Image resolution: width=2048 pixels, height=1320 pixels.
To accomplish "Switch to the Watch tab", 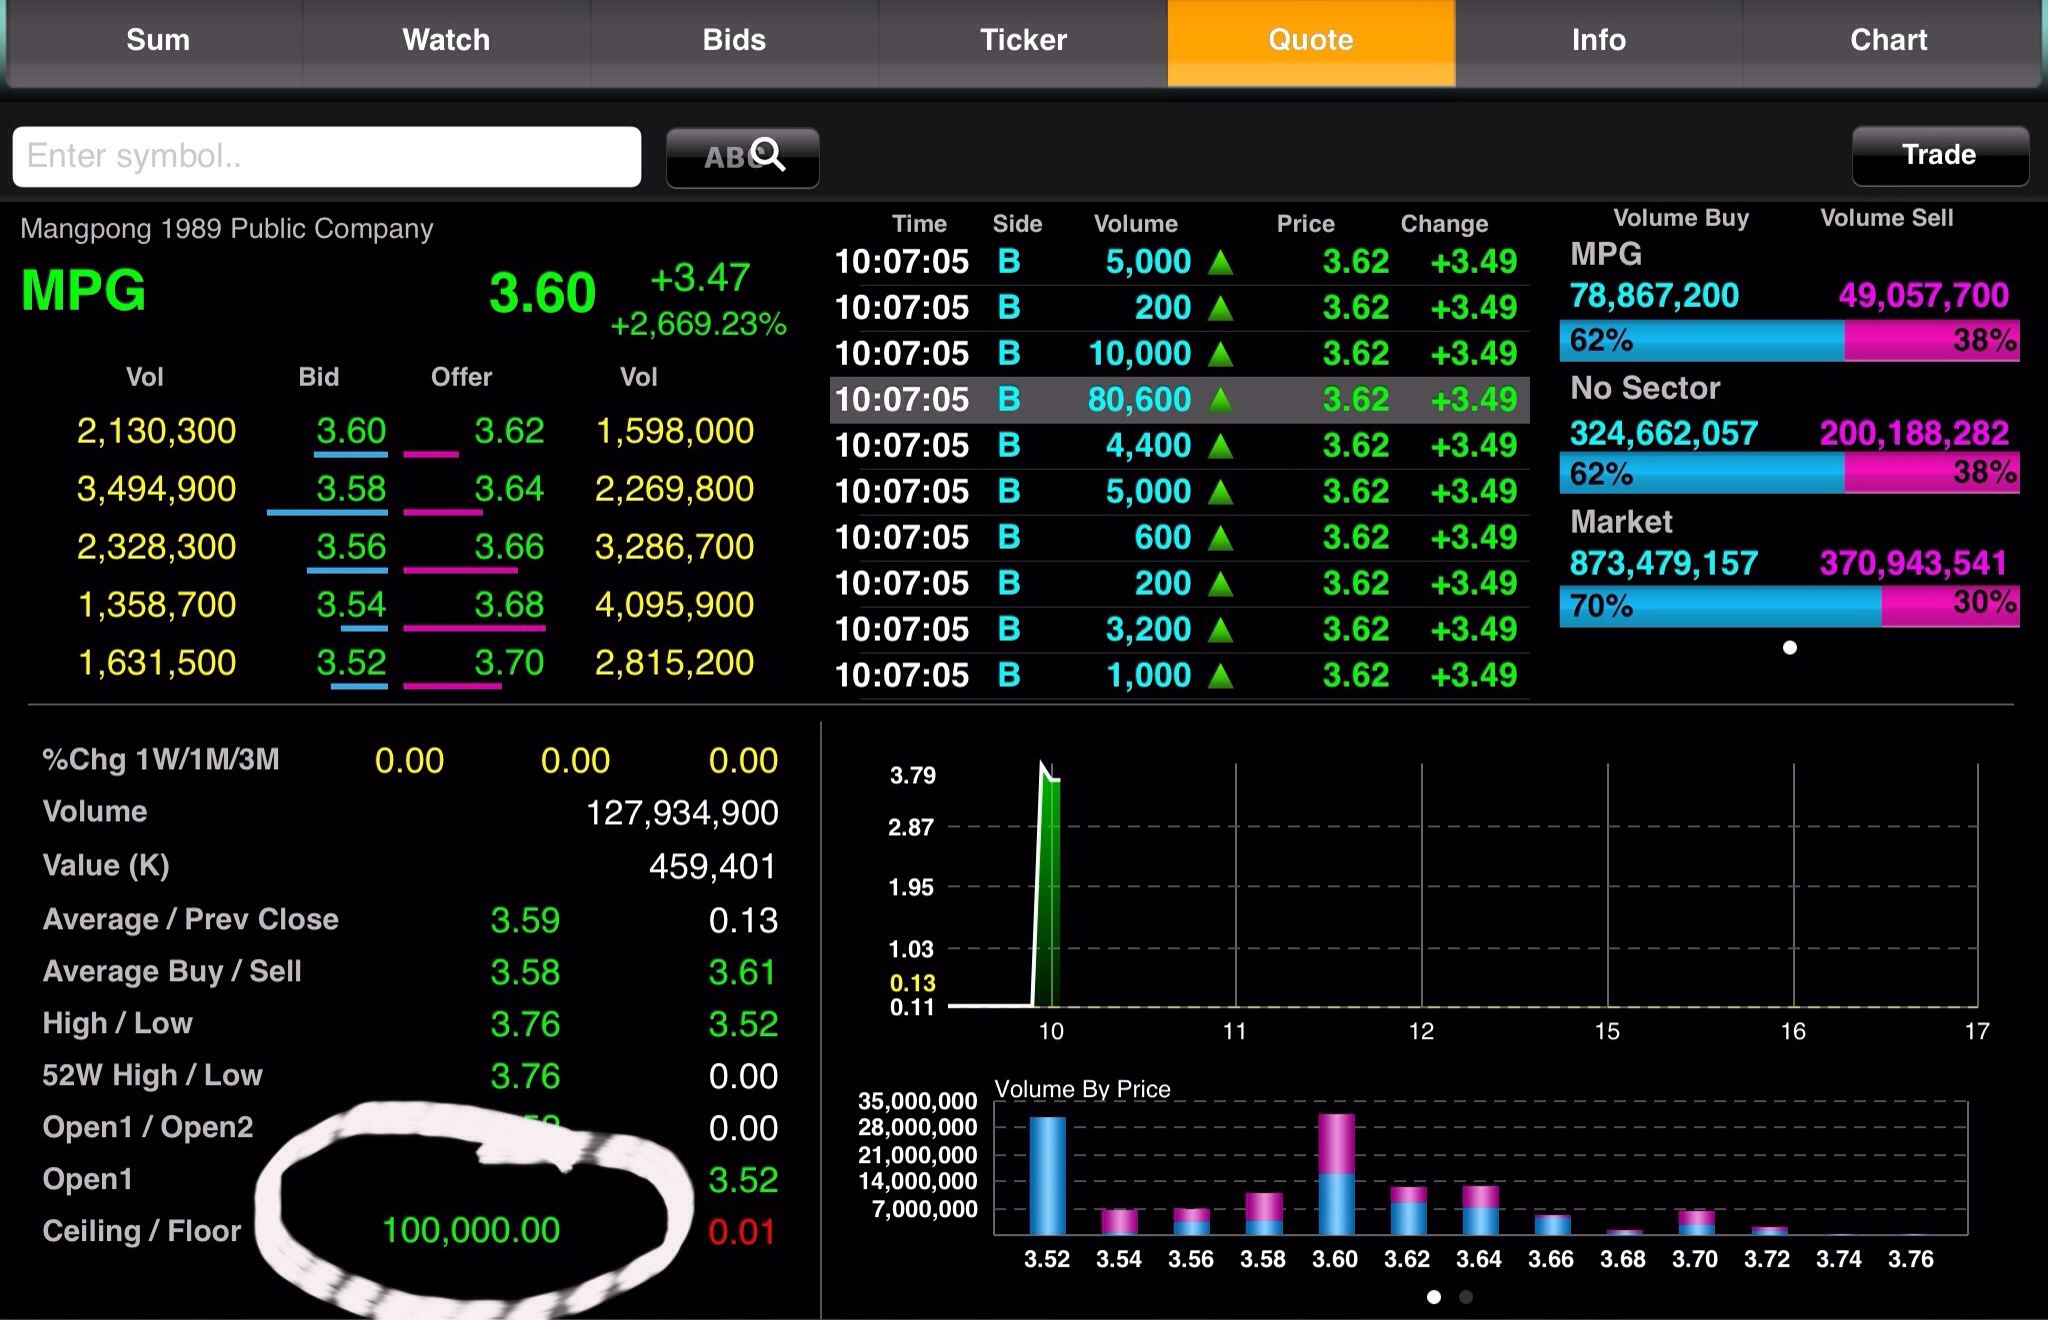I will [446, 40].
